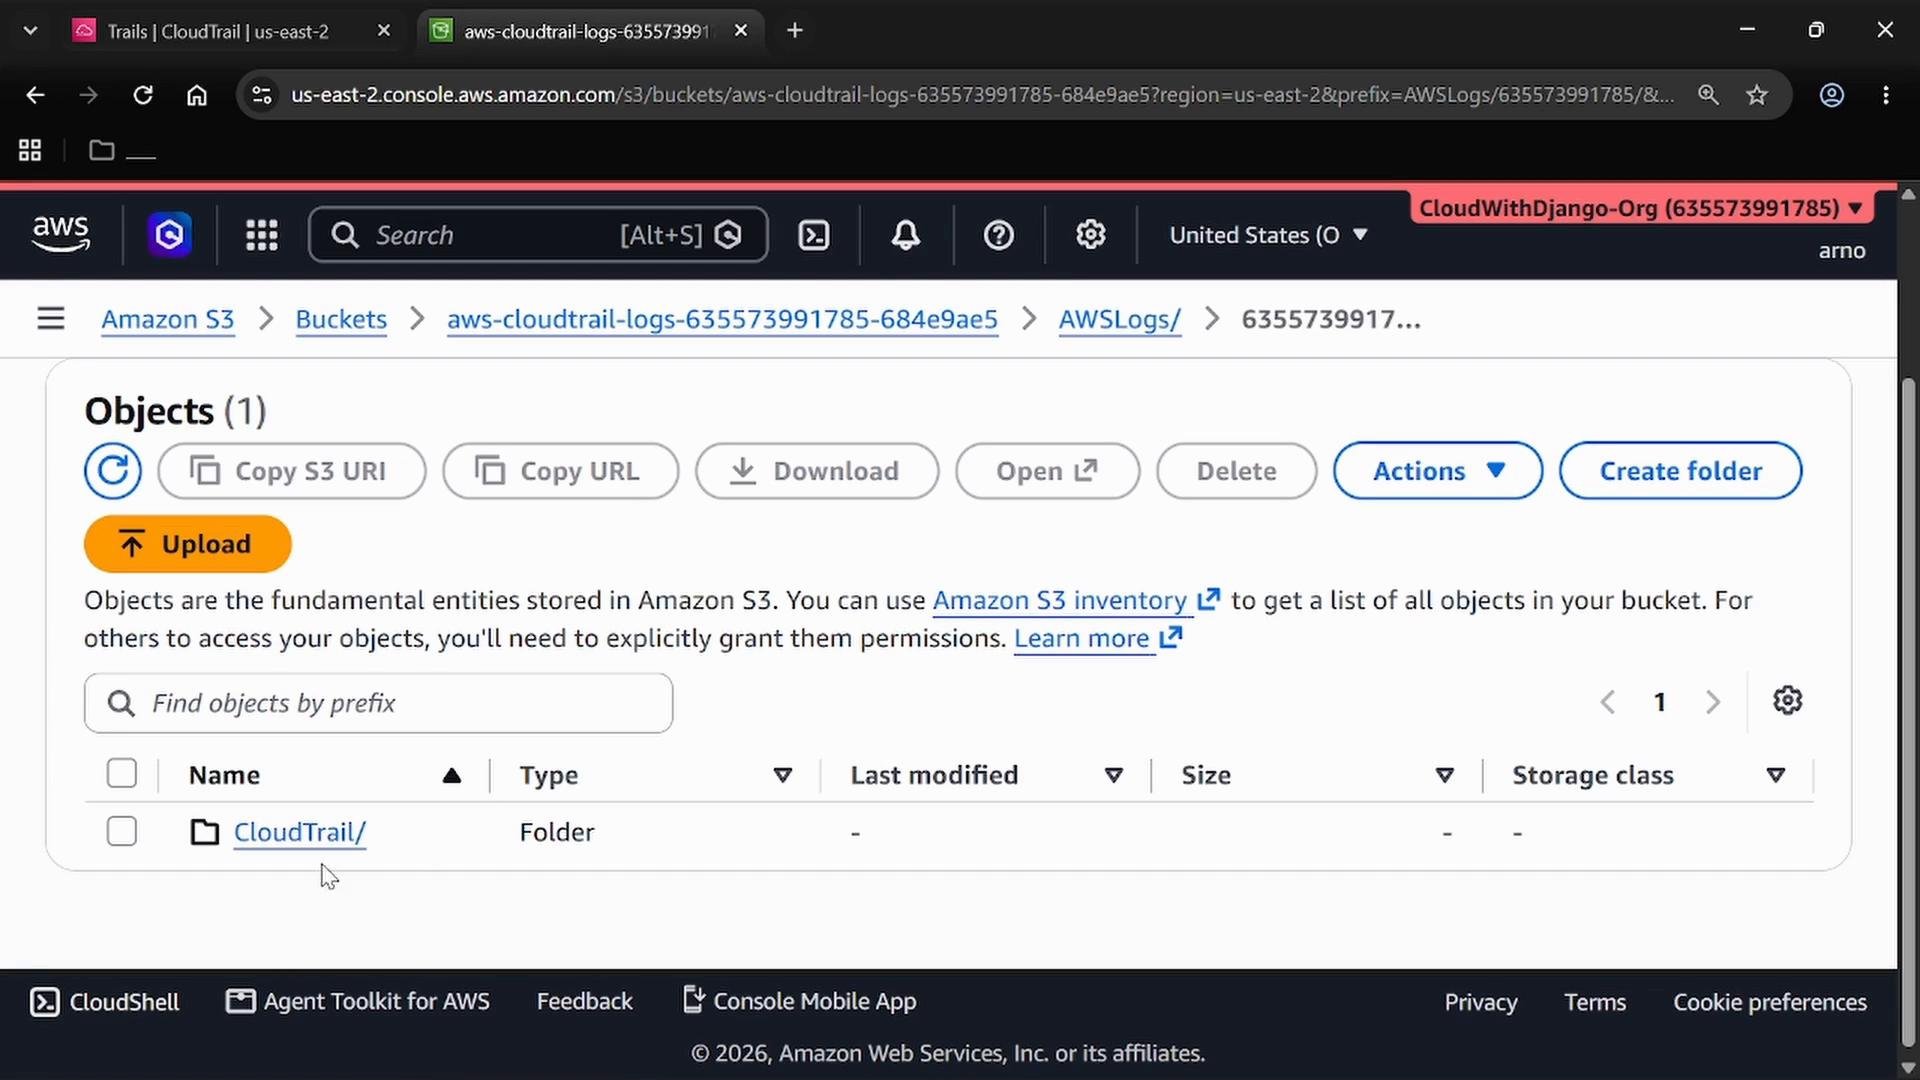Open Cookie preferences in footer

1770,1002
